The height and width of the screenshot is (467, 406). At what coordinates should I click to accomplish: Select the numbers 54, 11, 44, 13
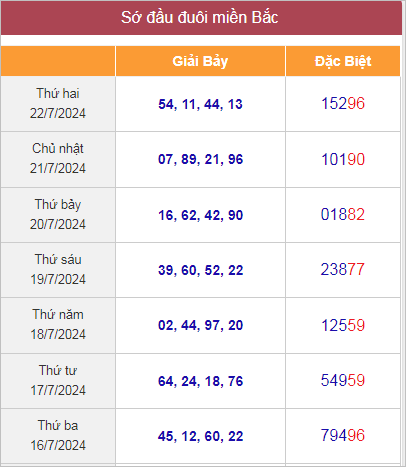coord(200,104)
